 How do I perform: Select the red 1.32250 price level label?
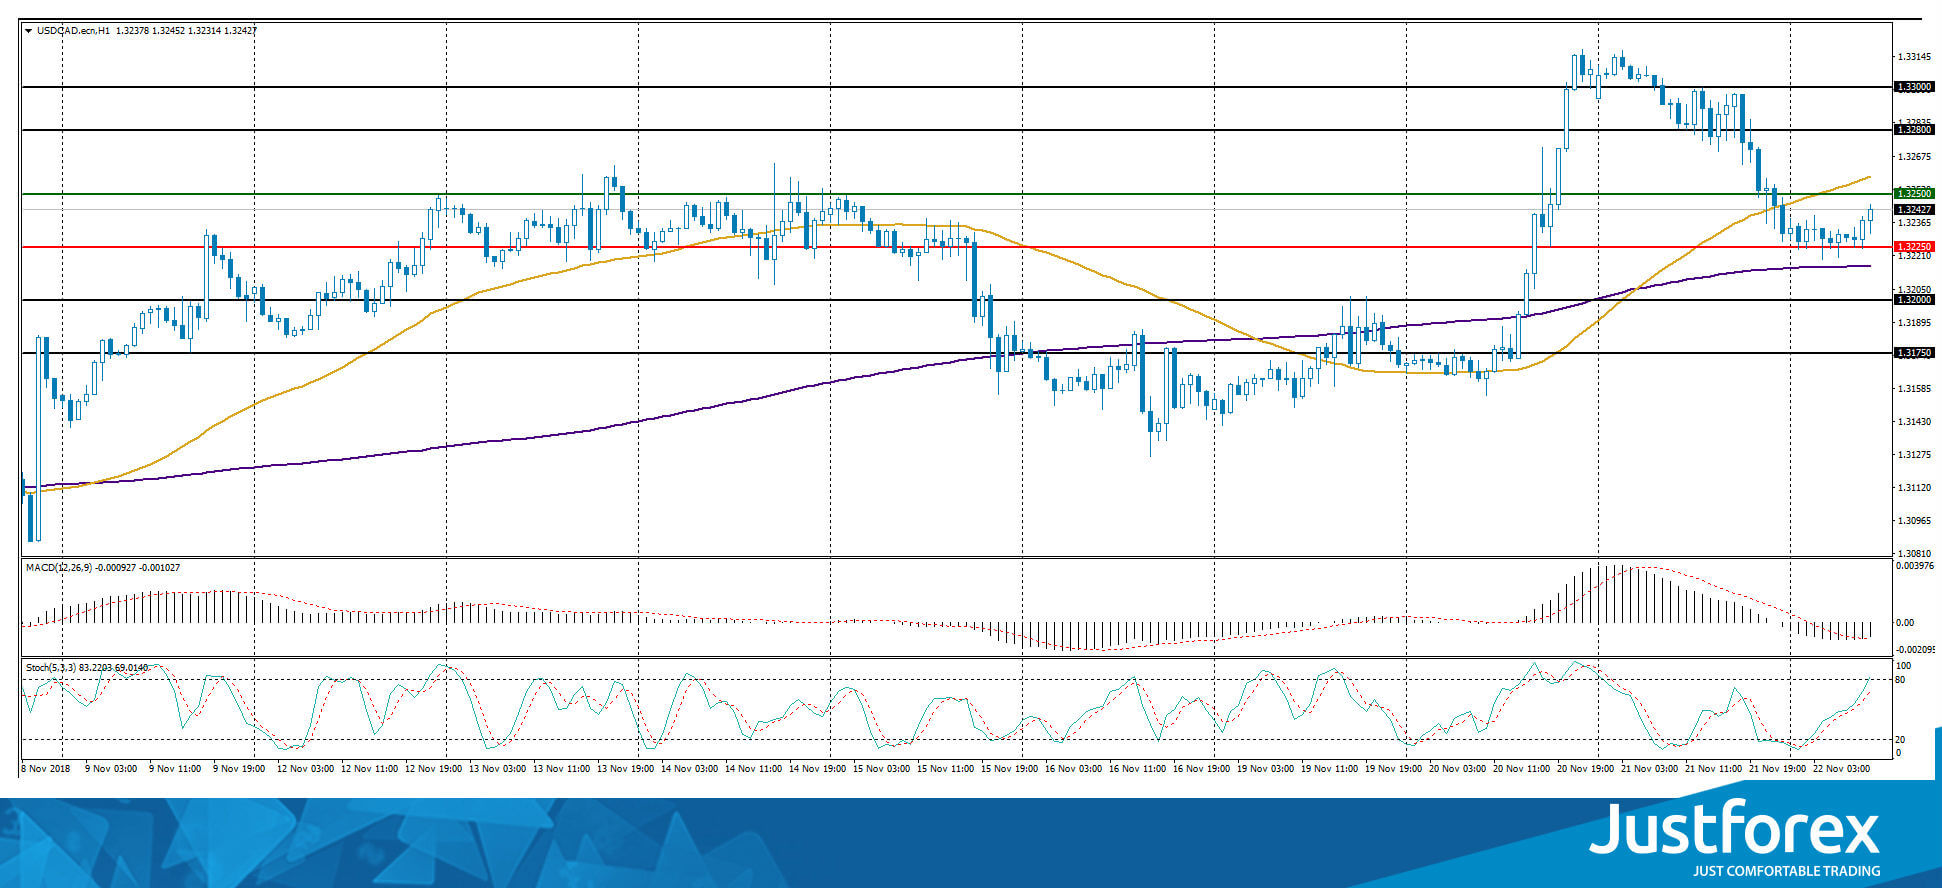coord(1915,246)
